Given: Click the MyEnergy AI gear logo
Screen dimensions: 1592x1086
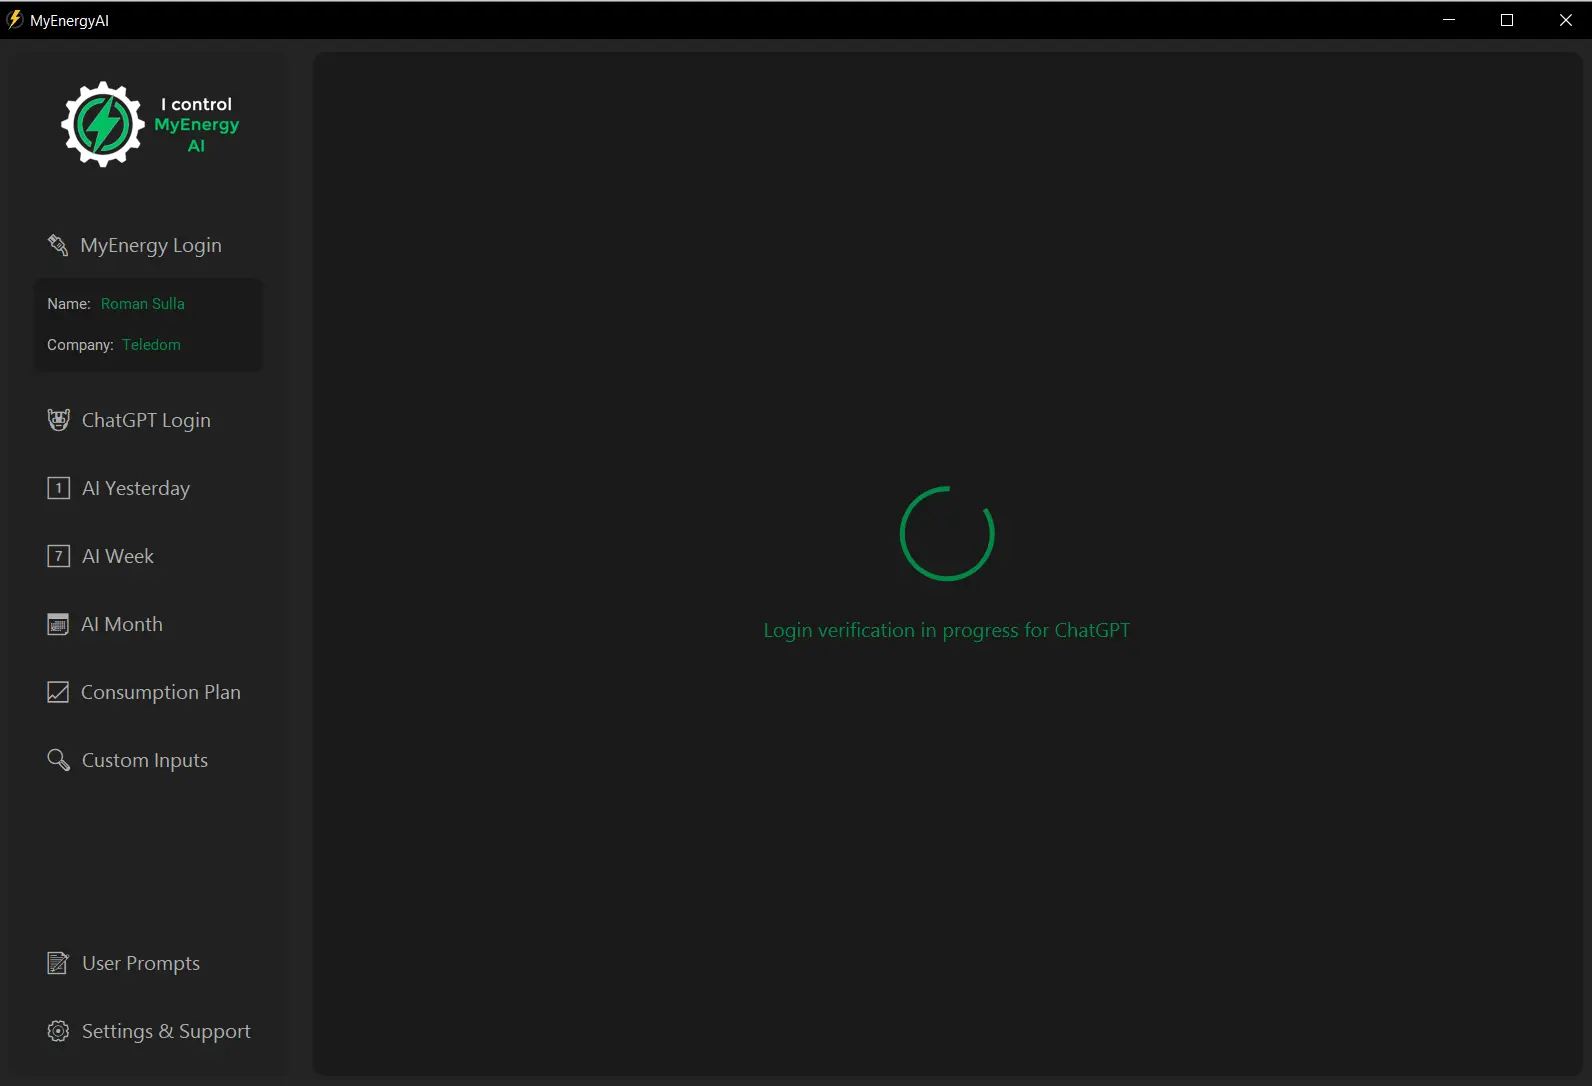Looking at the screenshot, I should pyautogui.click(x=102, y=124).
